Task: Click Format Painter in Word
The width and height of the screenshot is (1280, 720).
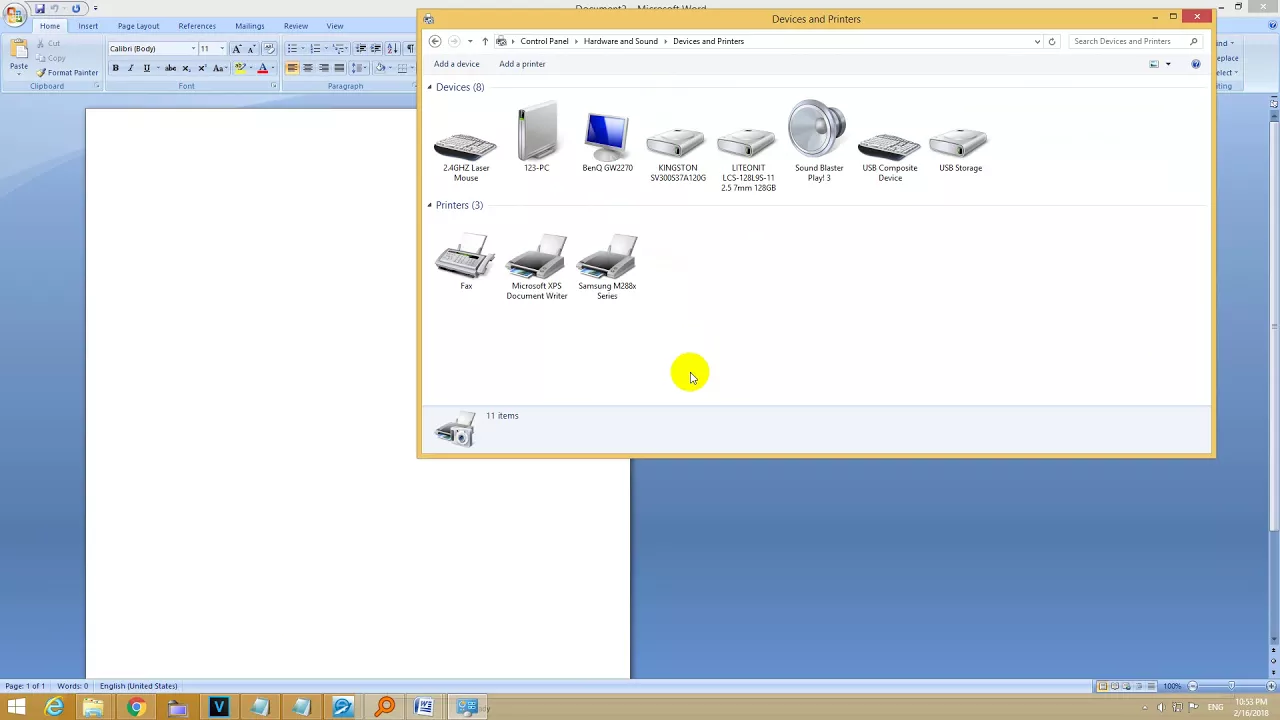Action: tap(67, 73)
